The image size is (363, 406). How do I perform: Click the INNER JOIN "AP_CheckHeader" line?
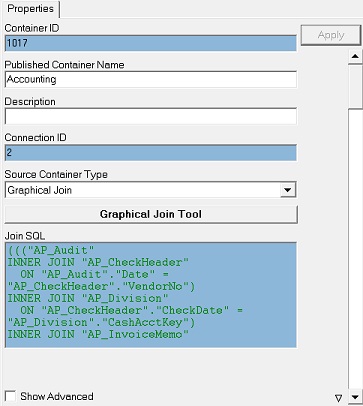coord(98,262)
